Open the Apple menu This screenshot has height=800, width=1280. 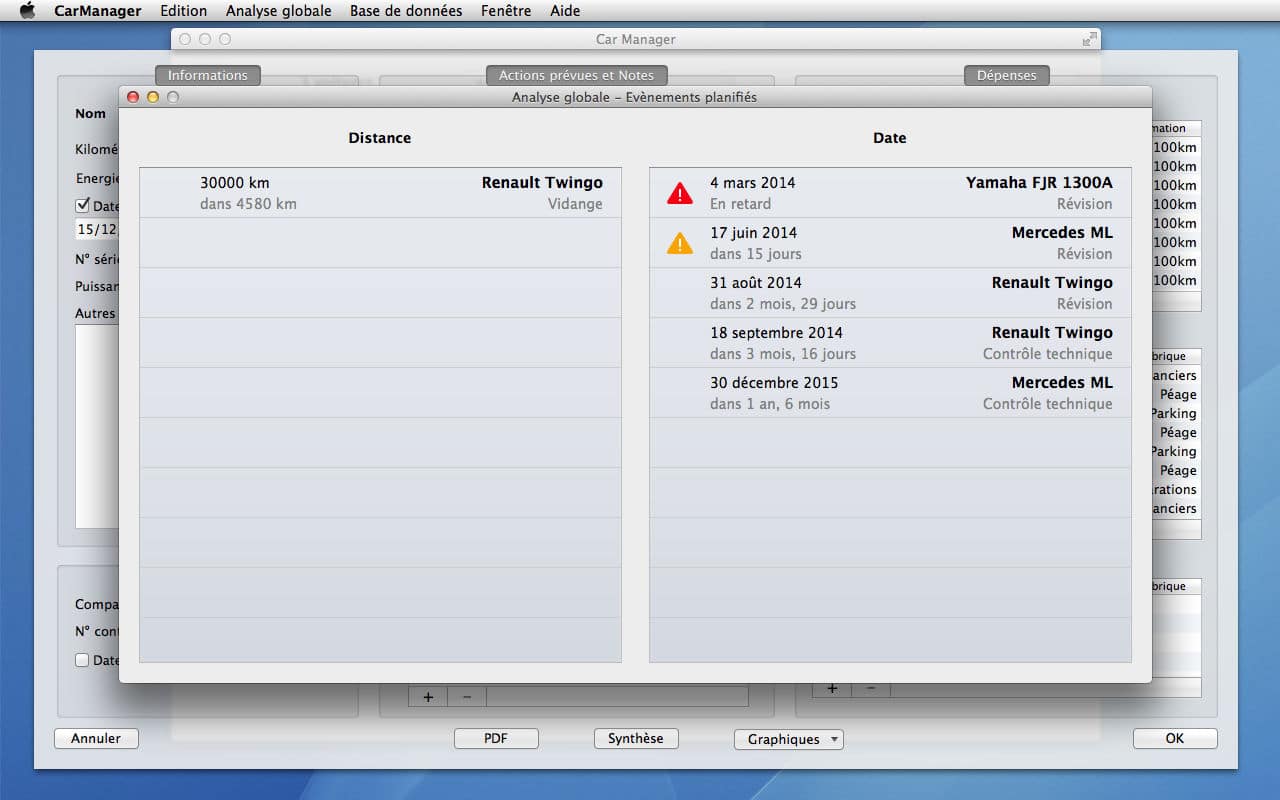pyautogui.click(x=27, y=11)
